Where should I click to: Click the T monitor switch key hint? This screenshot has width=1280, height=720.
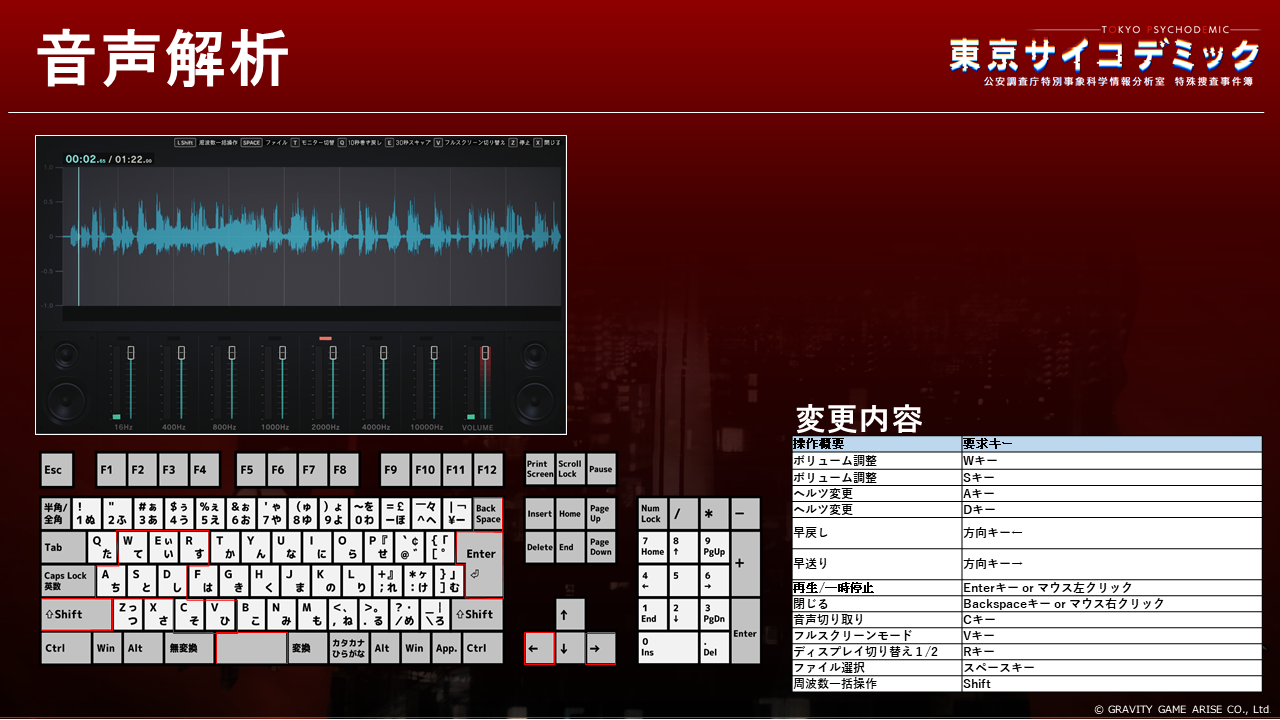[311, 142]
